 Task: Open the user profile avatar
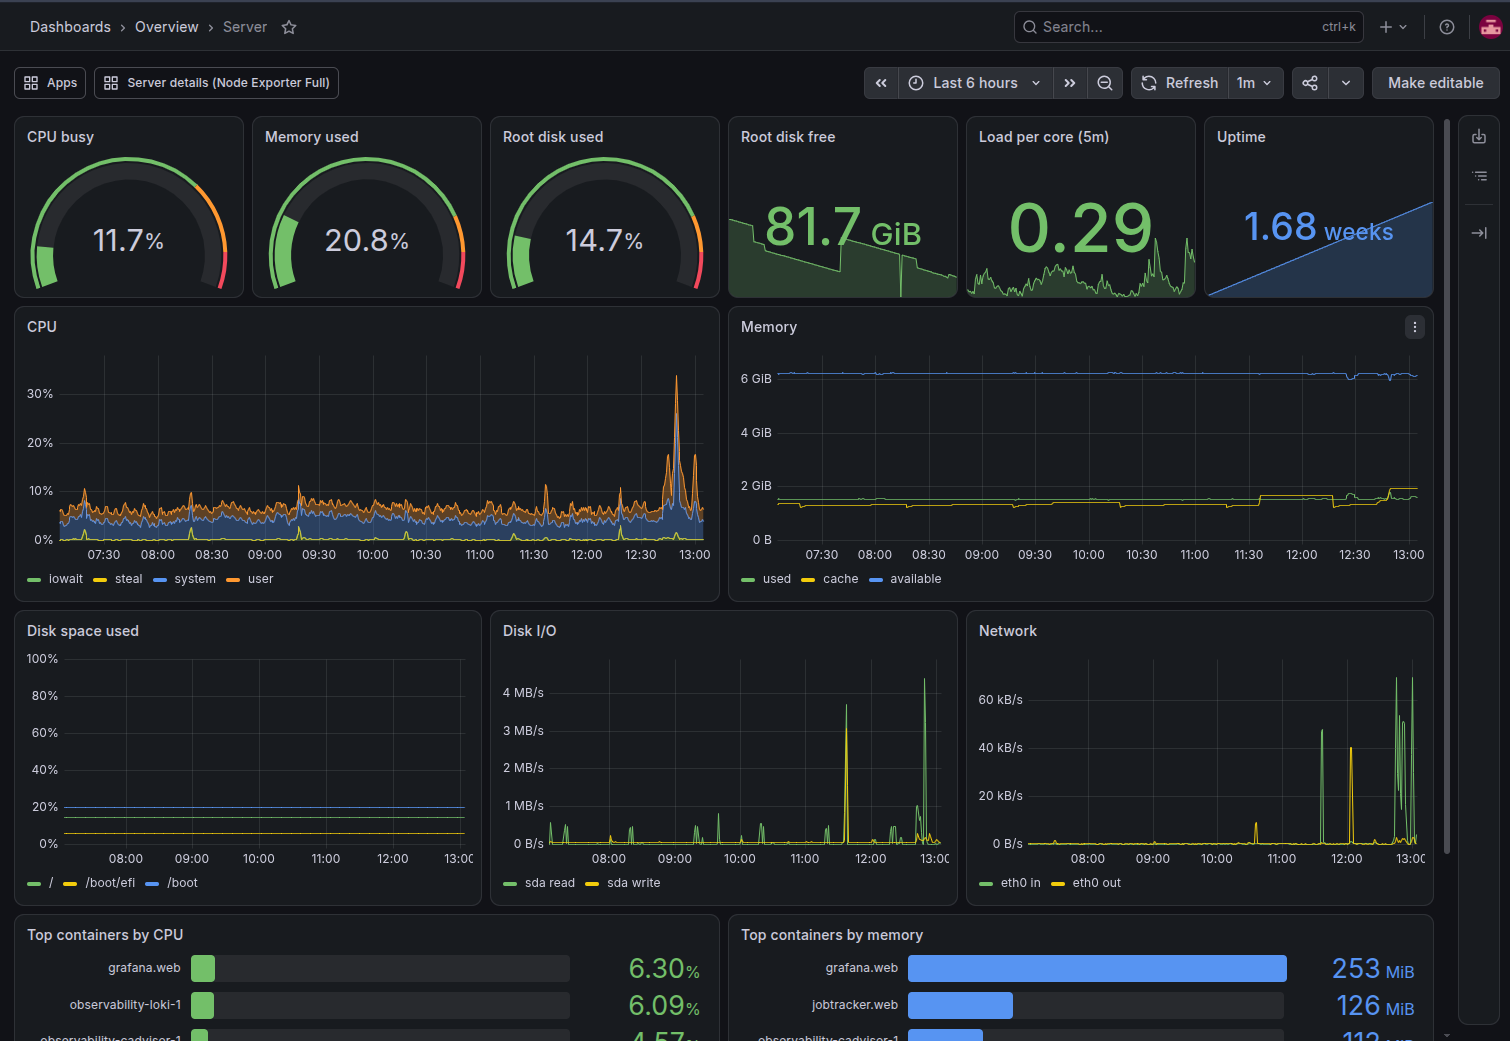(1490, 27)
